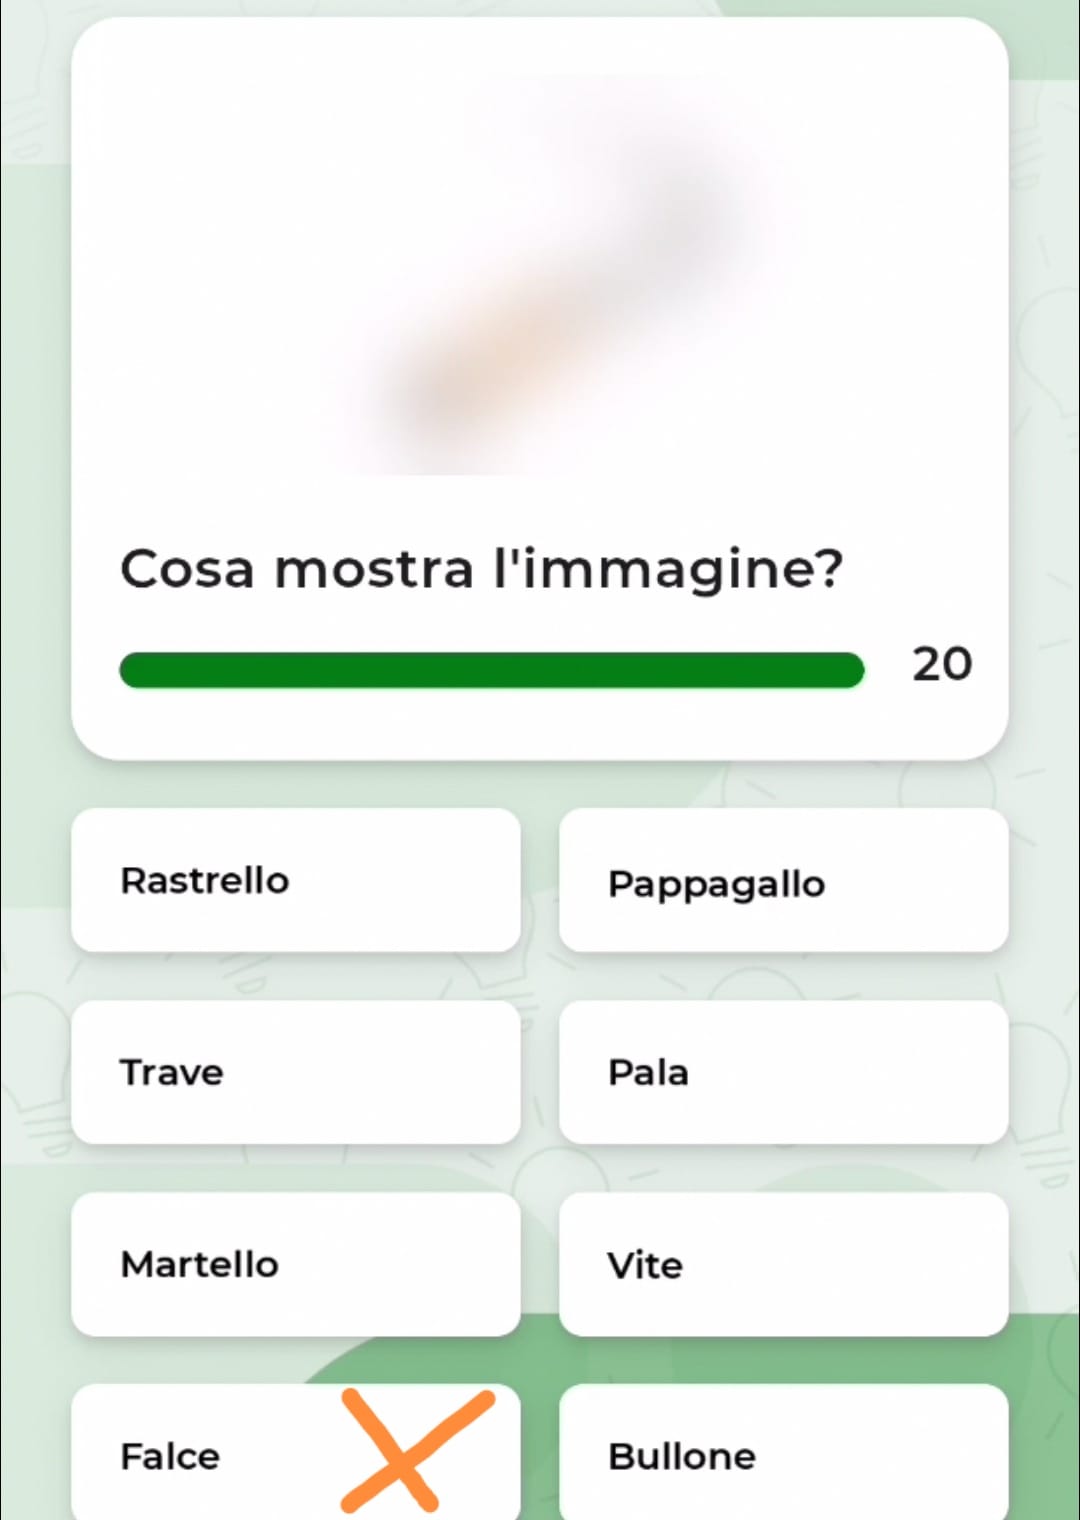
Task: Choose Bullone as the answer
Action: click(783, 1455)
